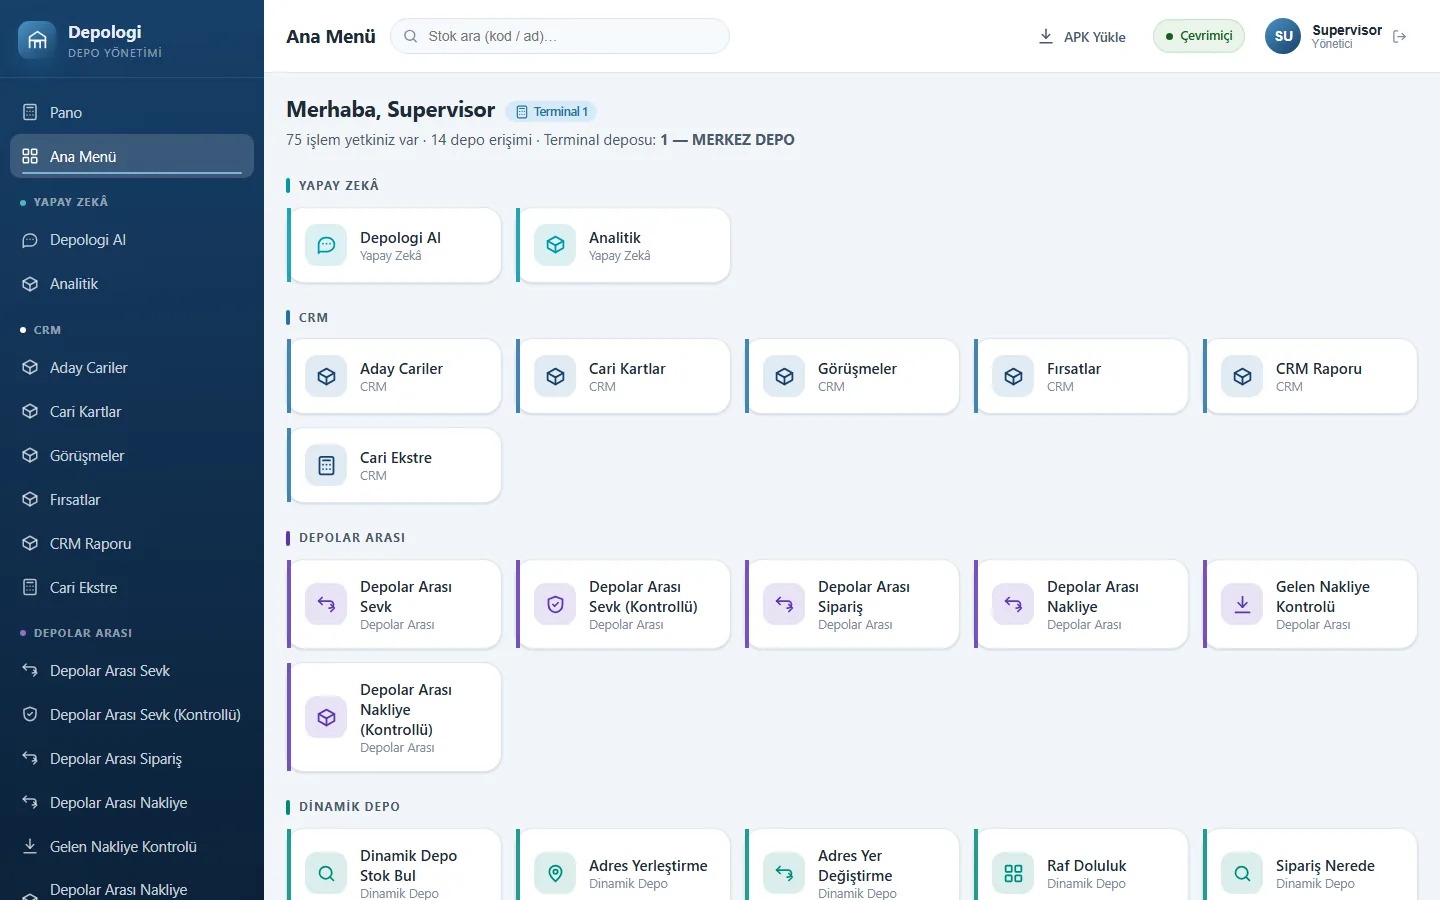
Task: Open Gelen Nakliye Kontrolü sidebar item
Action: [132, 847]
